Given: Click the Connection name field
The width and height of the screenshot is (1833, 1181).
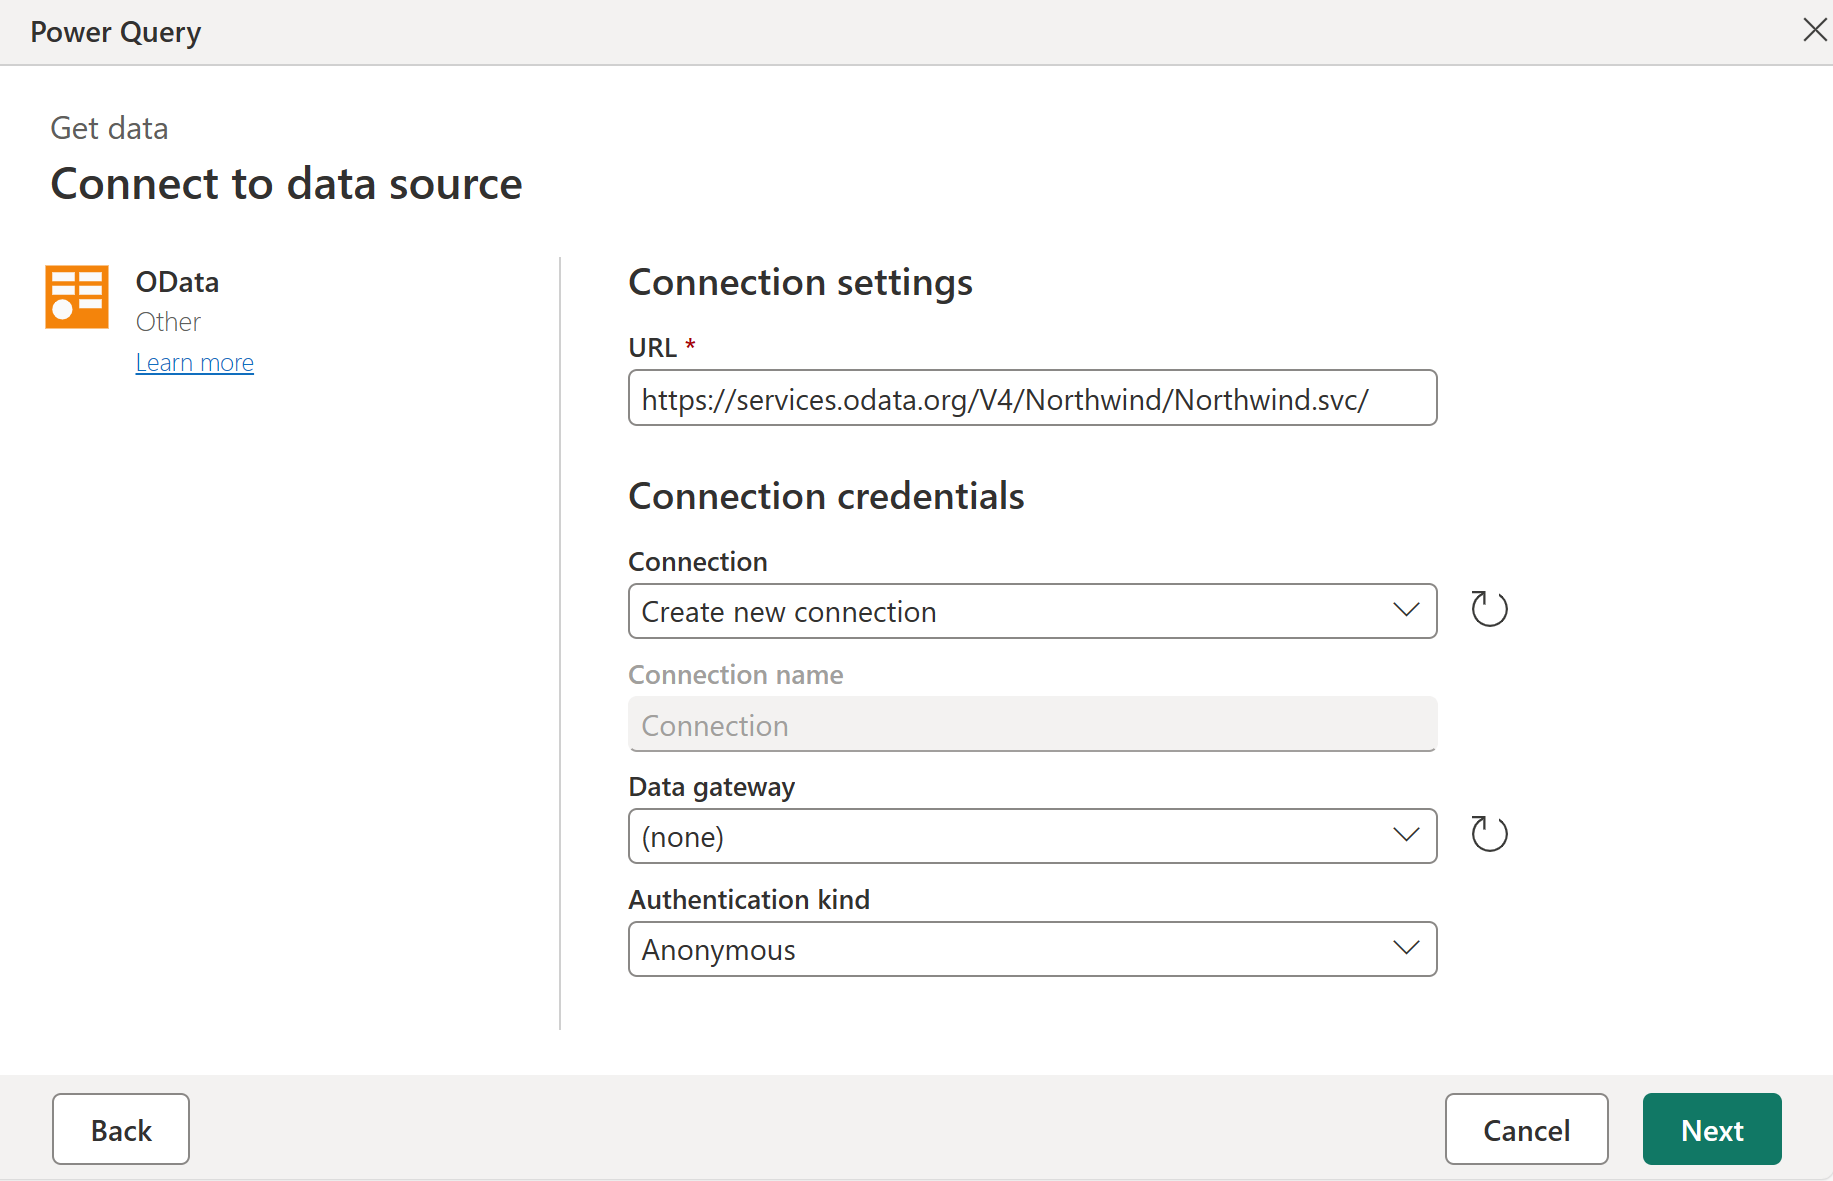Looking at the screenshot, I should point(1031,724).
